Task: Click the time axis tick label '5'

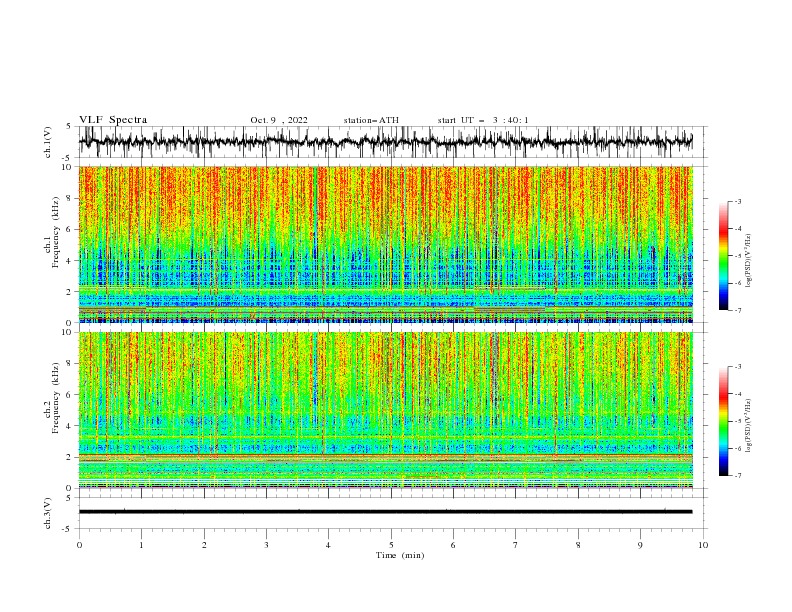Action: pos(391,545)
